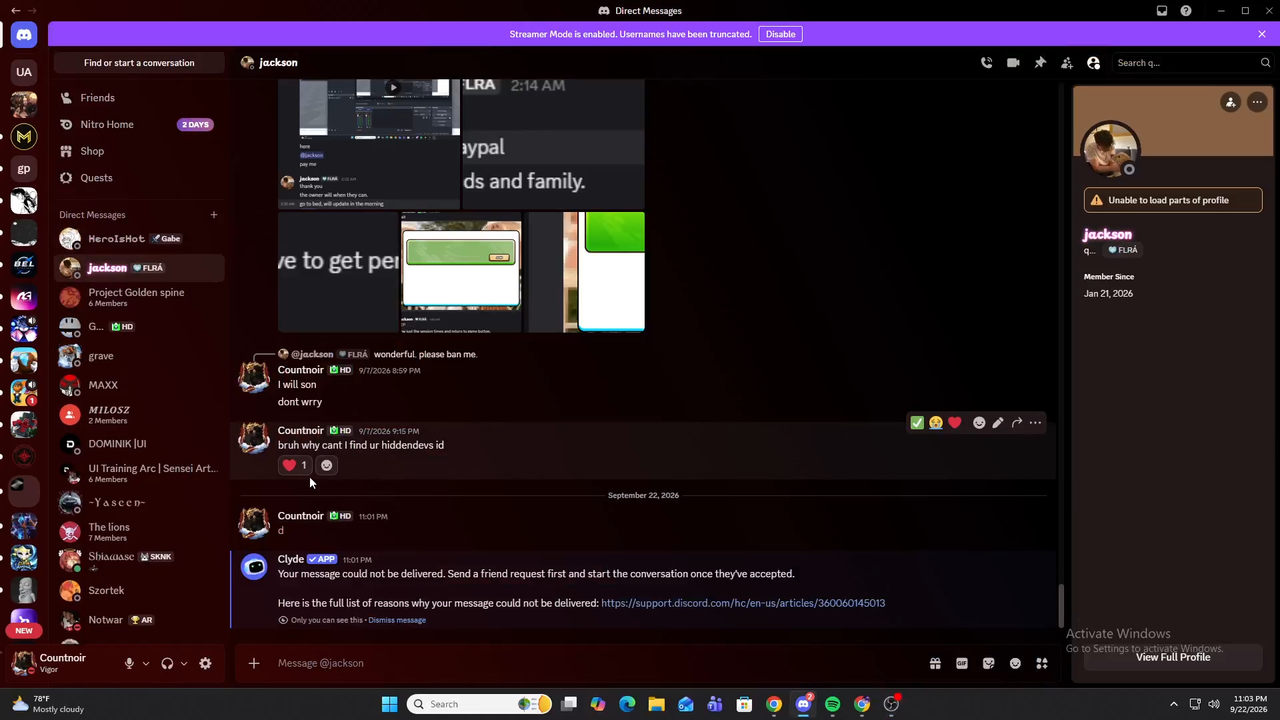Deafen the headphones
This screenshot has width=1280, height=720.
point(167,663)
